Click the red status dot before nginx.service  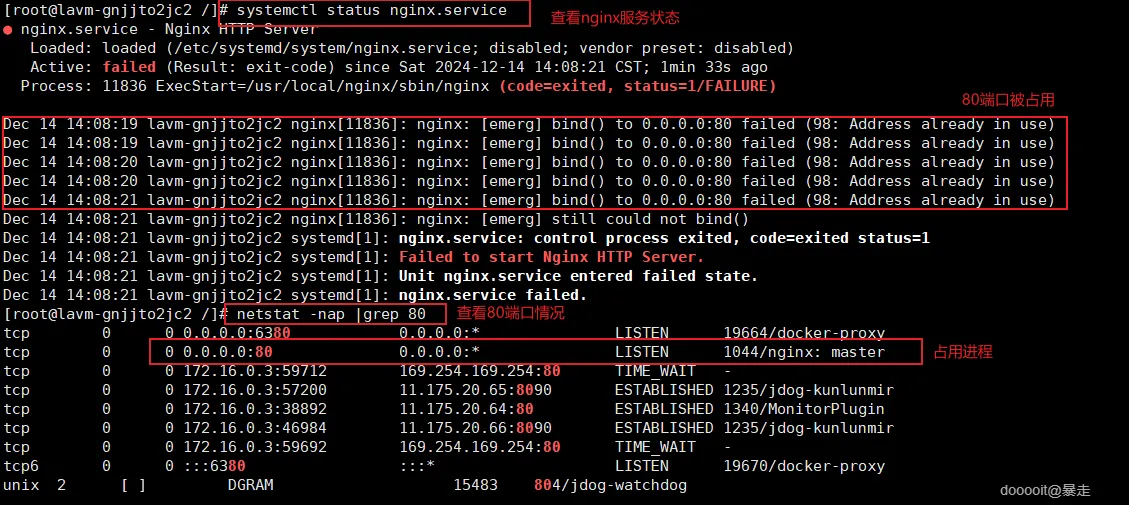coord(7,30)
